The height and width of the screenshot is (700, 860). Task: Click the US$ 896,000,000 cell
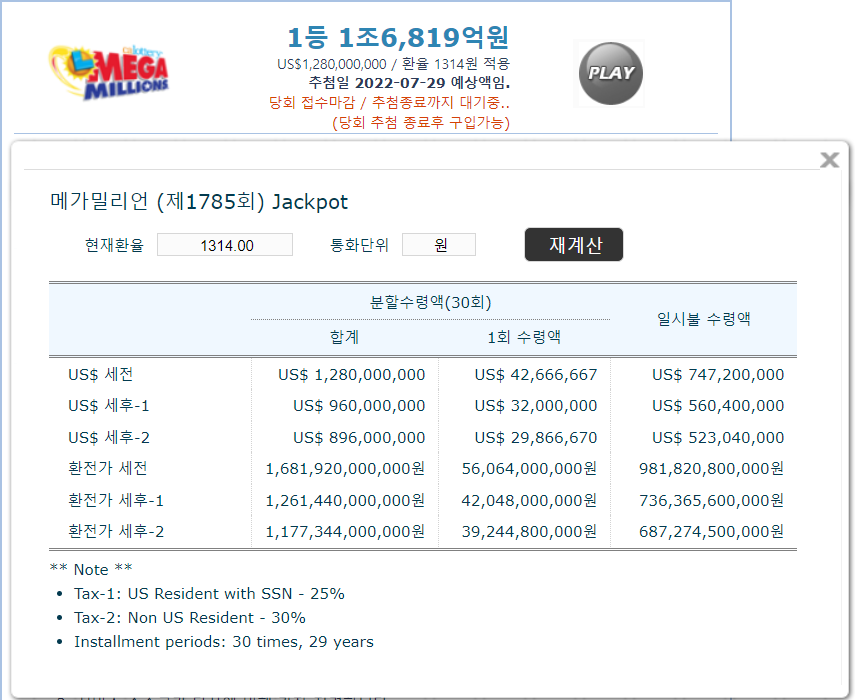click(x=359, y=438)
